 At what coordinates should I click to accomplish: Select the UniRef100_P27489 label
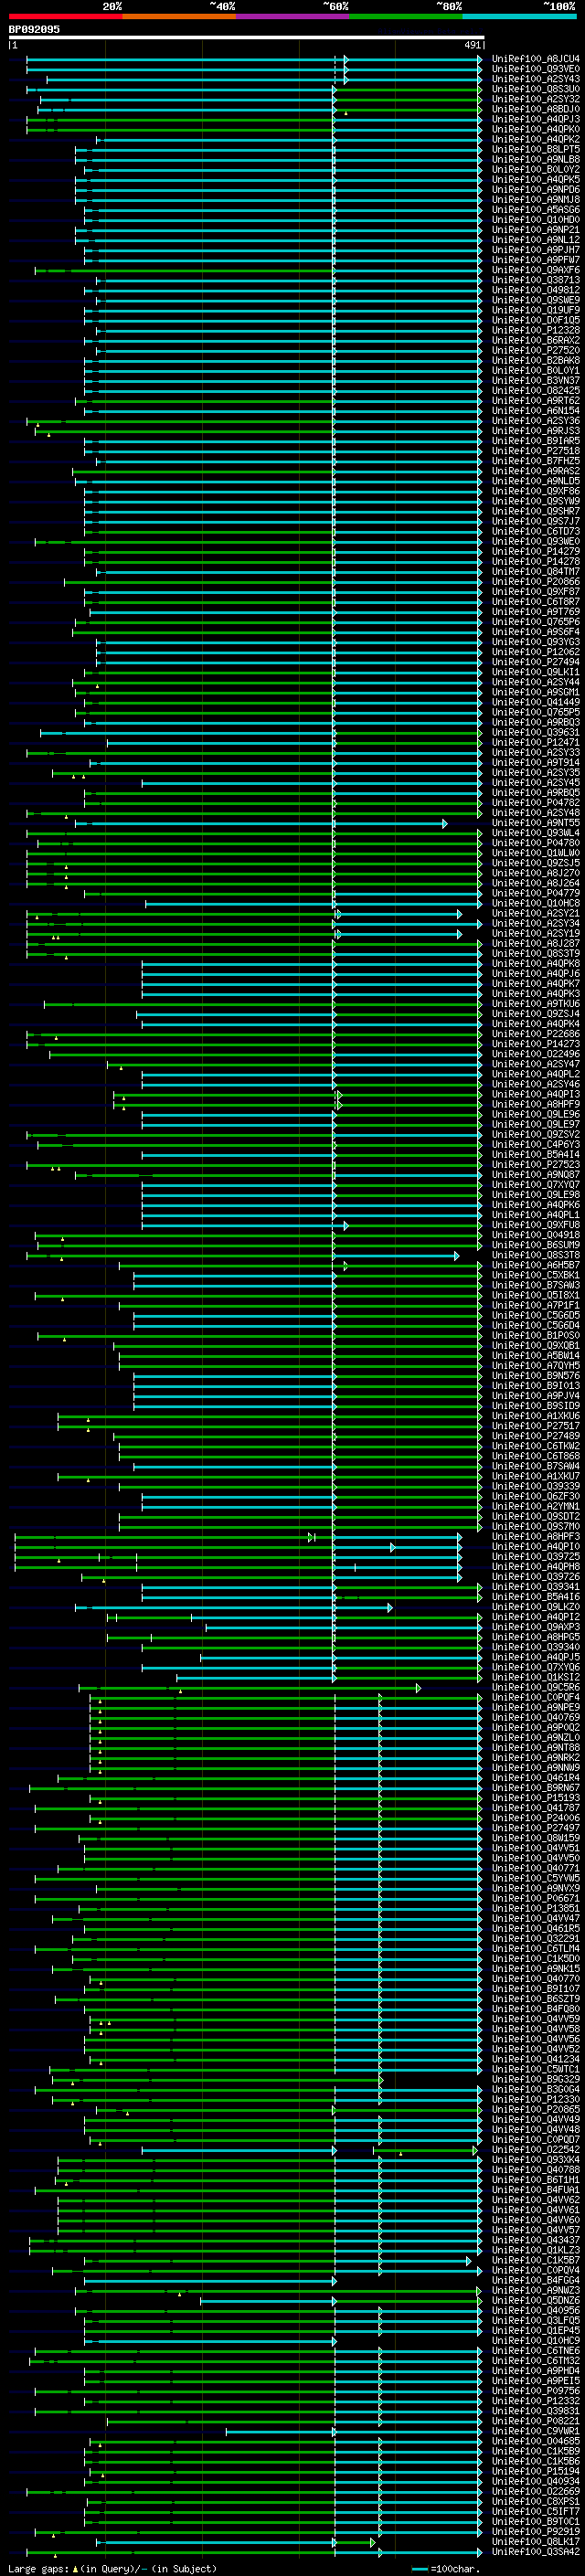536,1436
